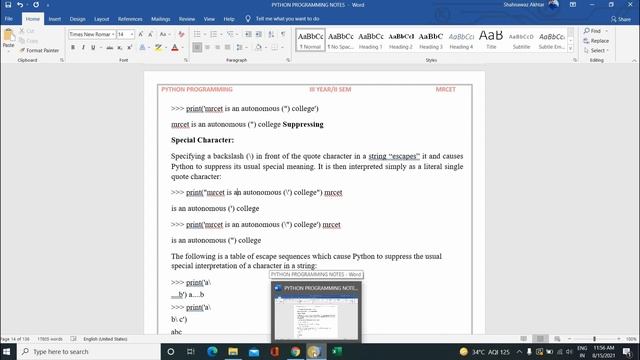Click the Undo arrow in title bar
Image resolution: width=640 pixels, height=360 pixels.
point(20,5)
